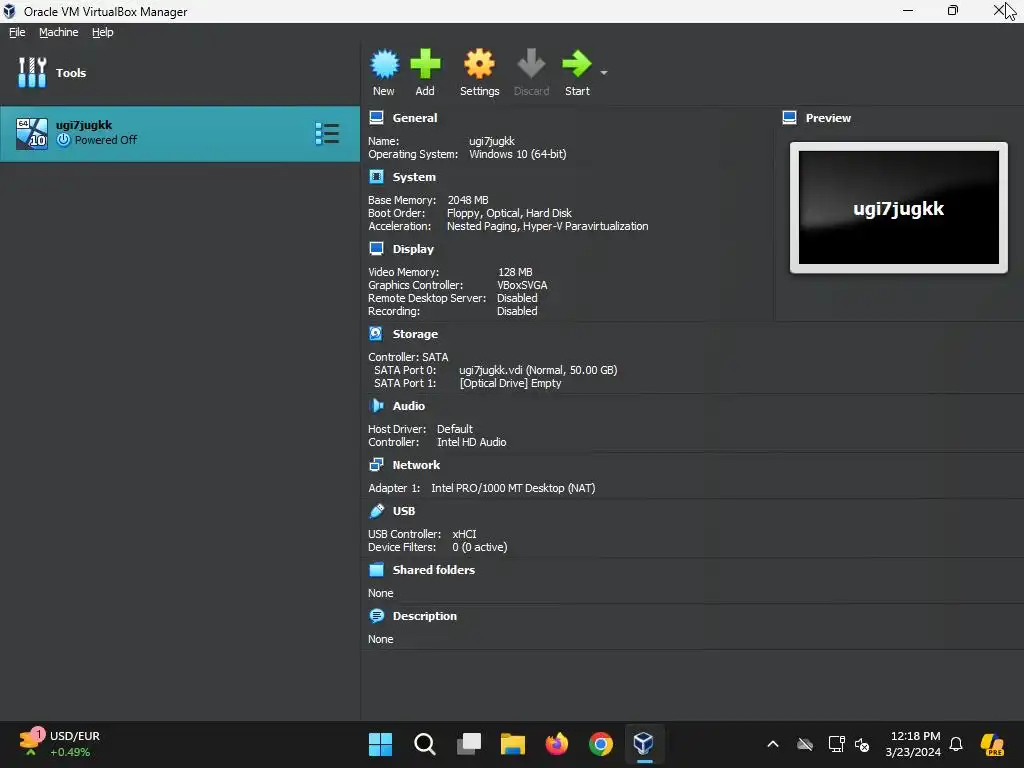Click the ugi7jugkk preview thumbnail

point(899,208)
